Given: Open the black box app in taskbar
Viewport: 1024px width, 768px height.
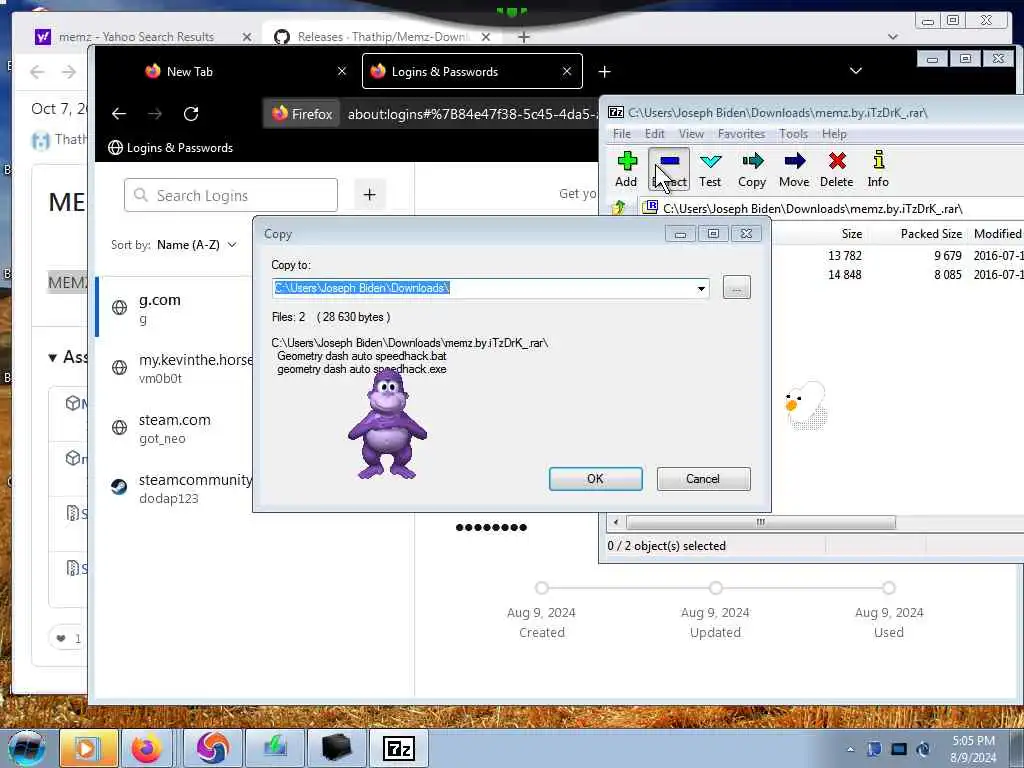Looking at the screenshot, I should tap(337, 748).
